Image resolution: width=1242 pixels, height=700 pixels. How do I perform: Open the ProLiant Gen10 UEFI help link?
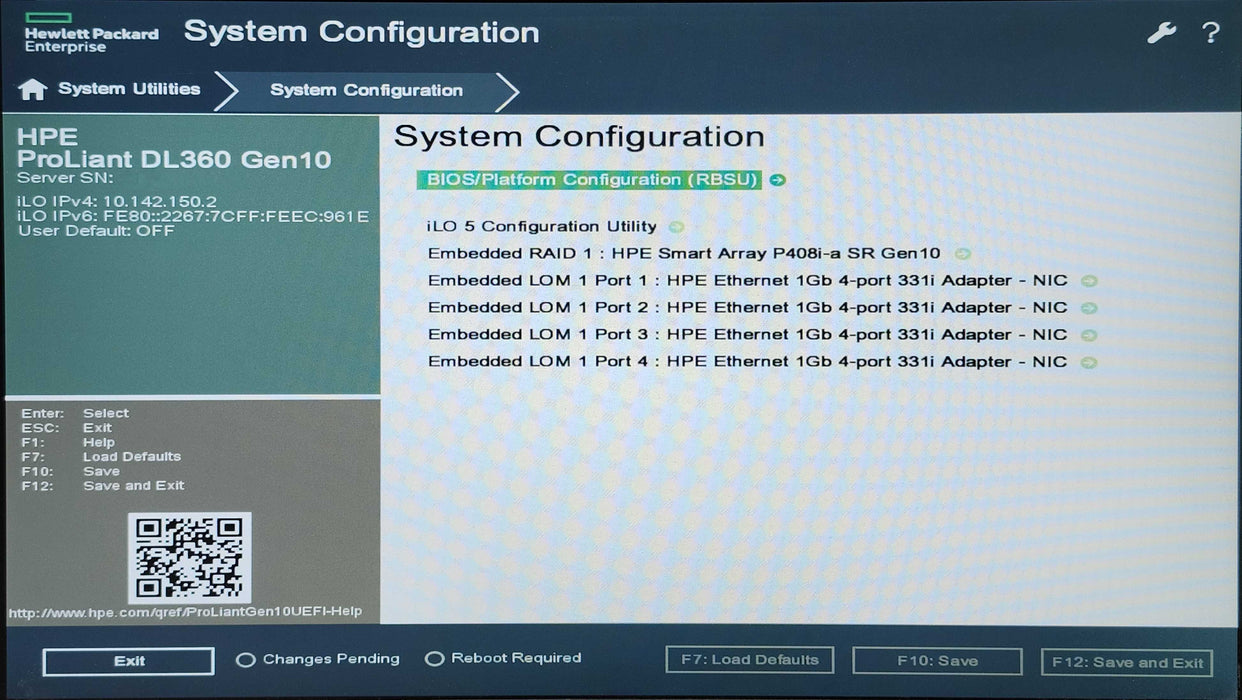[x=183, y=613]
